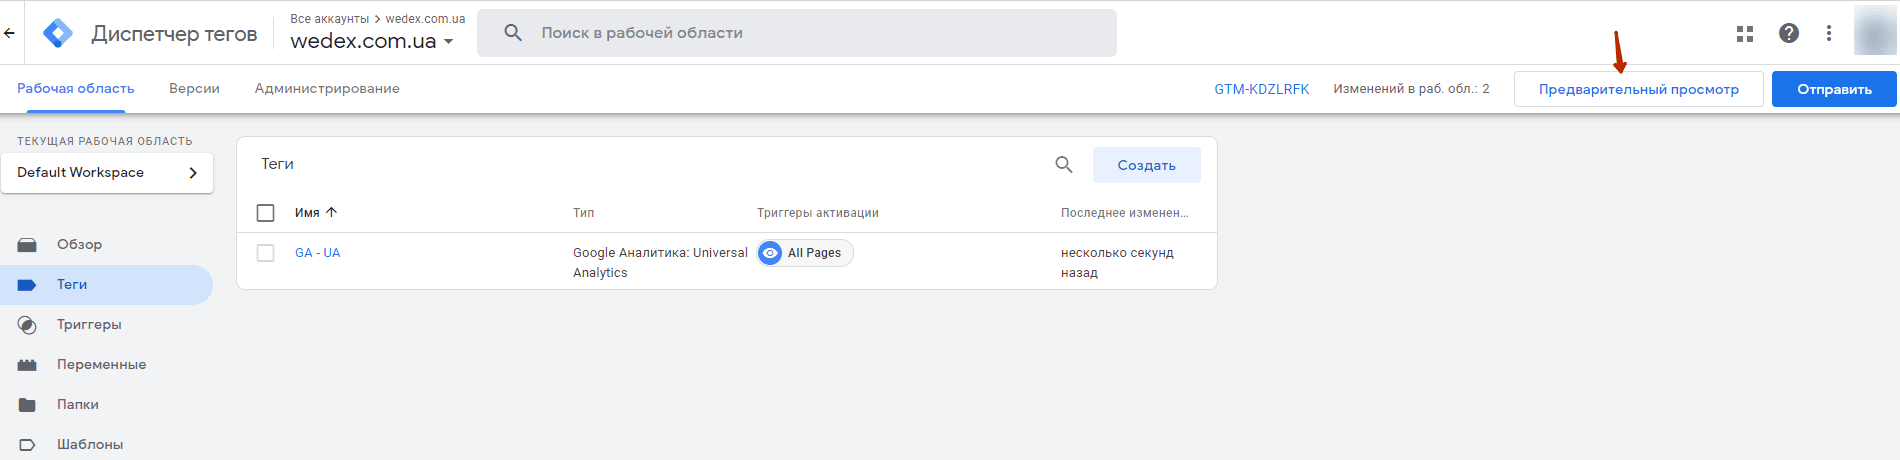Click the search icon in Теги panel

(1064, 165)
